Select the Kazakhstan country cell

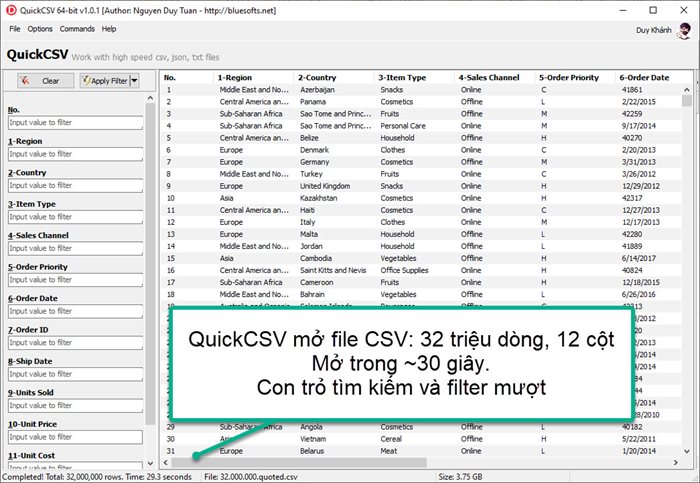click(x=318, y=198)
